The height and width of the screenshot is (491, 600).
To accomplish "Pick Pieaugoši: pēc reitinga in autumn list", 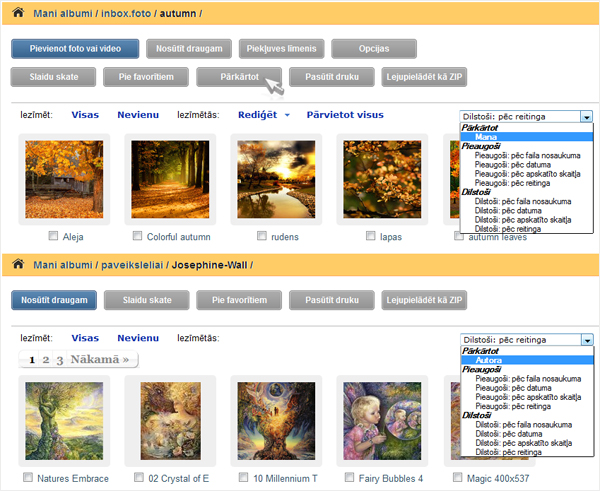I will 527,183.
